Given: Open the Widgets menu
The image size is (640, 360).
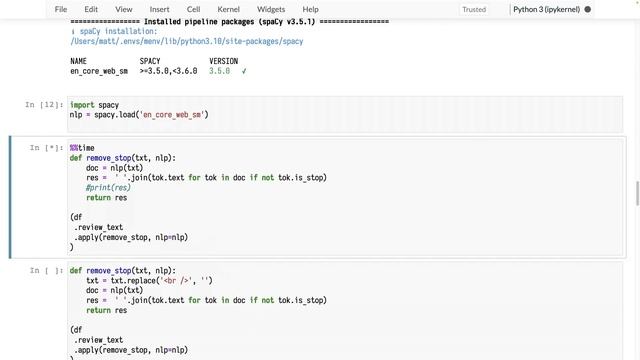Looking at the screenshot, I should tap(271, 9).
